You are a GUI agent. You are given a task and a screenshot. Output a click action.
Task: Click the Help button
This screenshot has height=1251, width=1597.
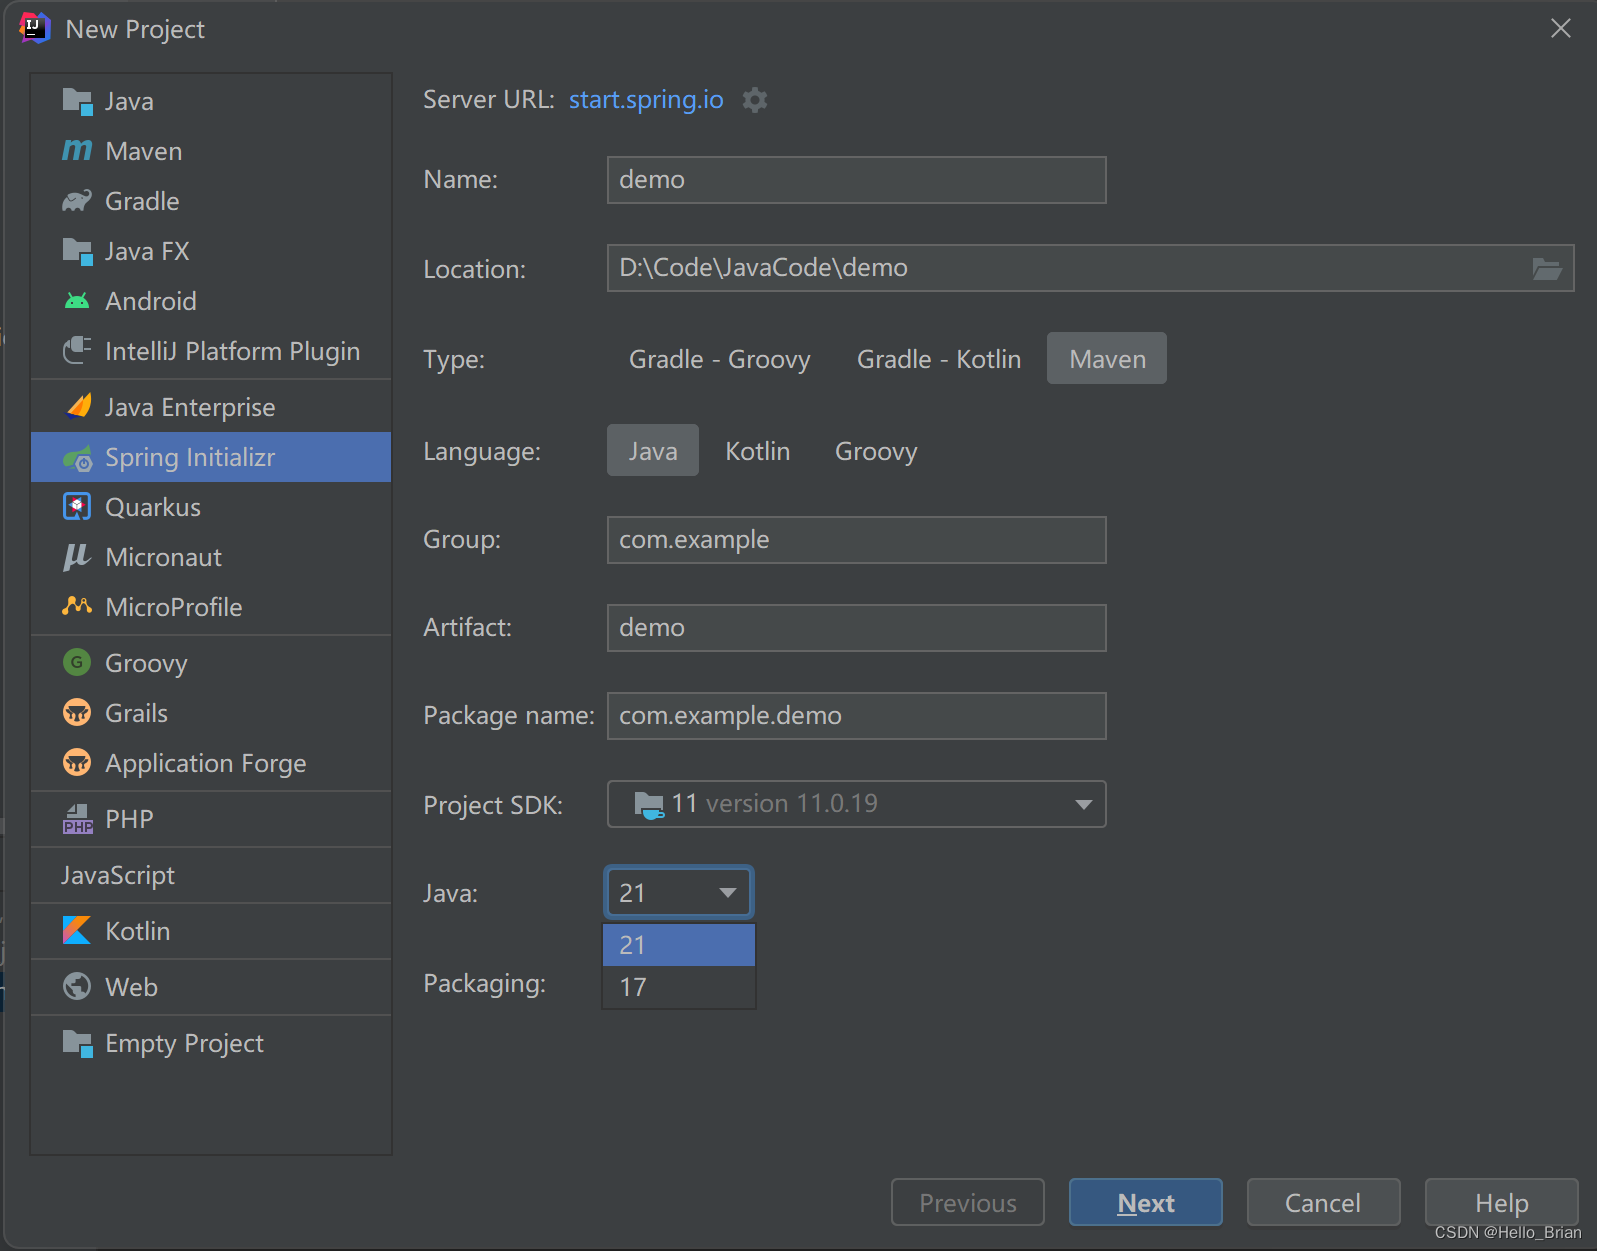pos(1501,1202)
